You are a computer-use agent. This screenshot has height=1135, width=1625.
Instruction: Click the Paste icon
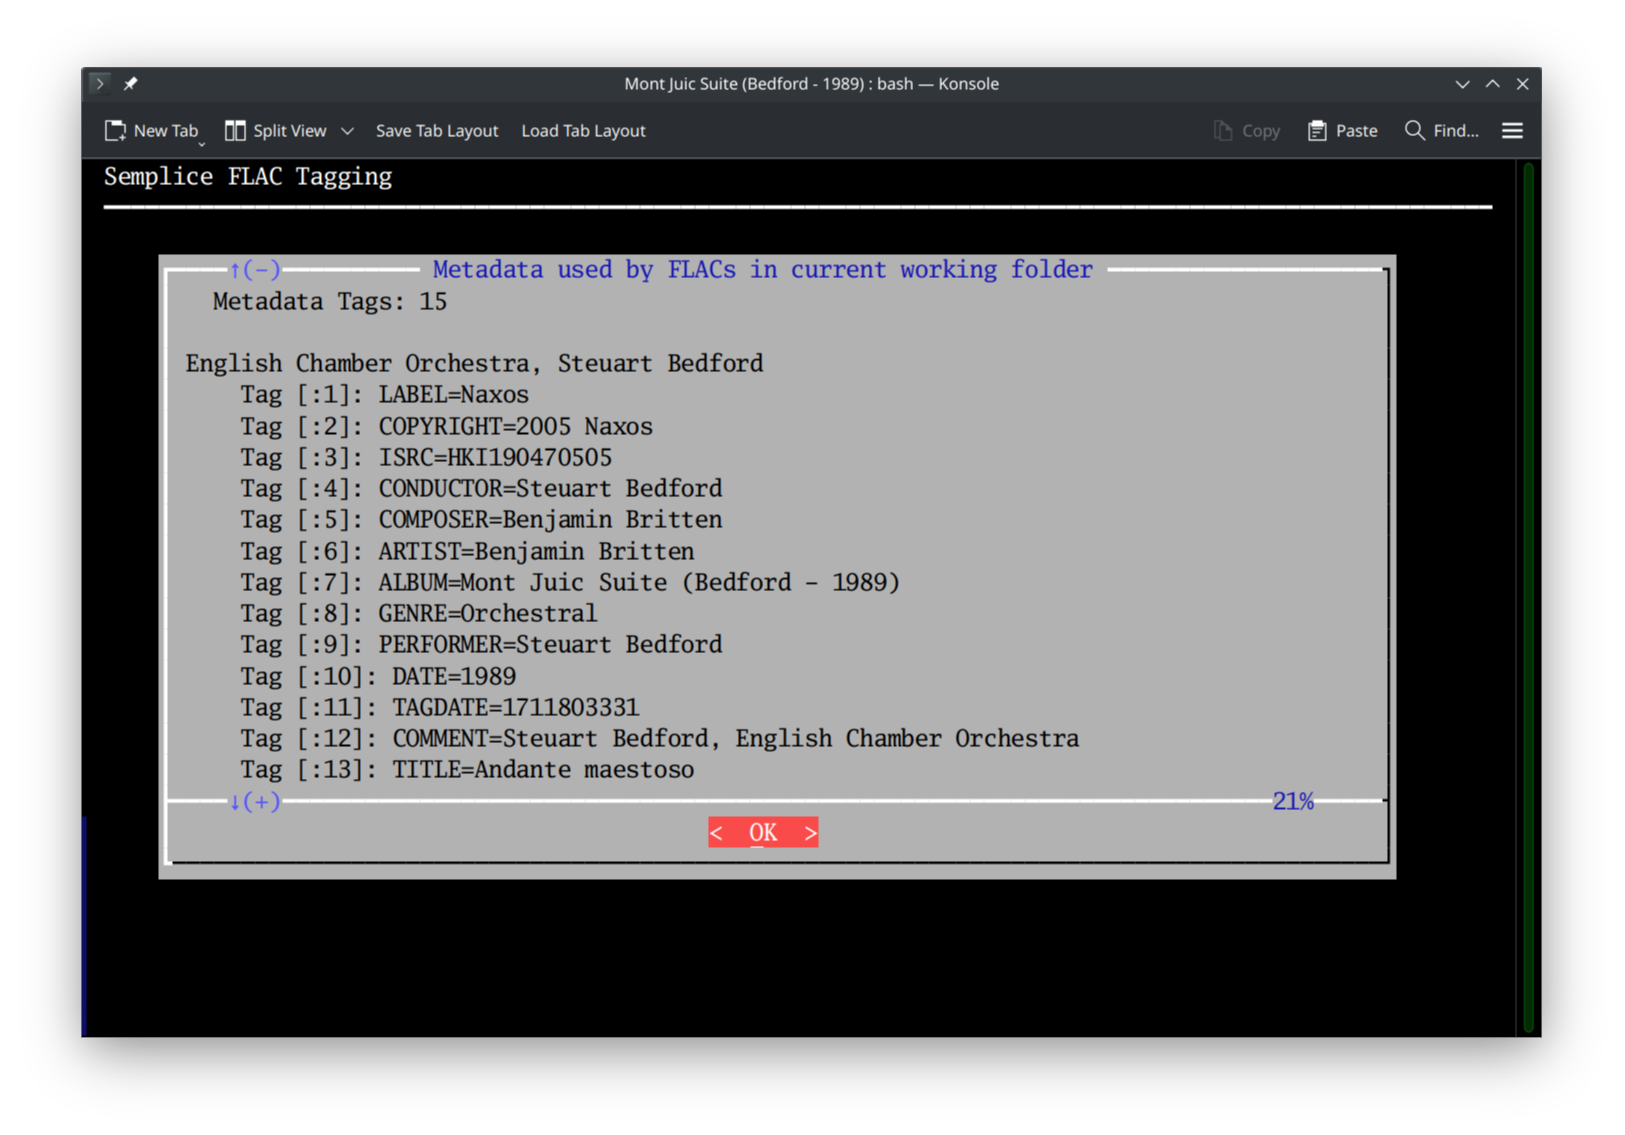click(1317, 130)
